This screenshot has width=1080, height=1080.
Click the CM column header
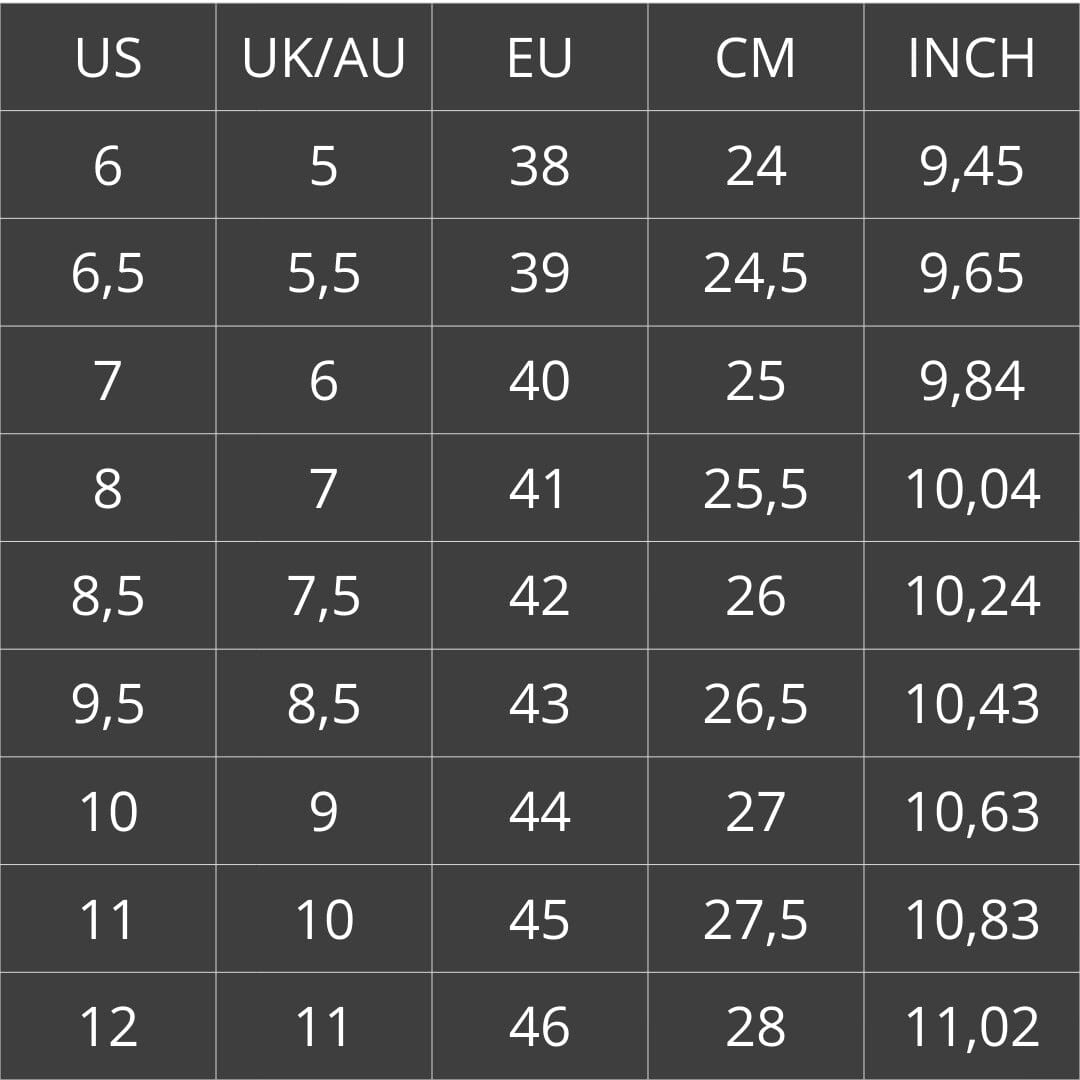click(x=756, y=58)
